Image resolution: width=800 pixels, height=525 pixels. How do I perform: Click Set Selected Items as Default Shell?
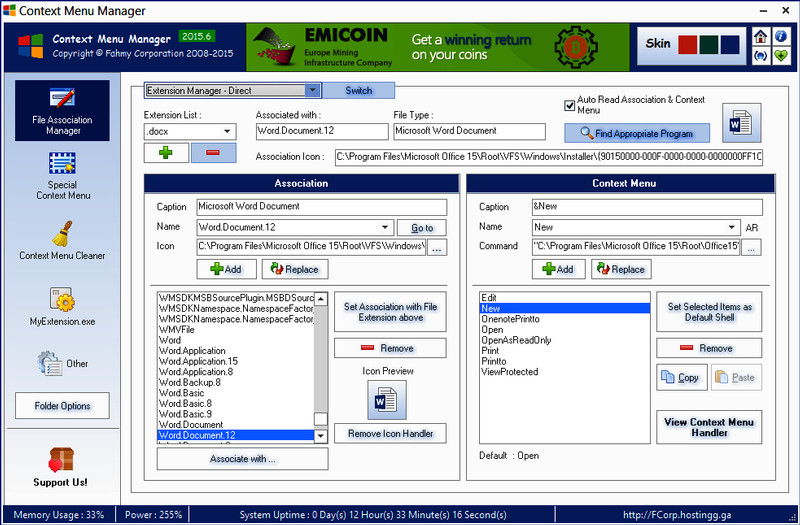point(709,312)
